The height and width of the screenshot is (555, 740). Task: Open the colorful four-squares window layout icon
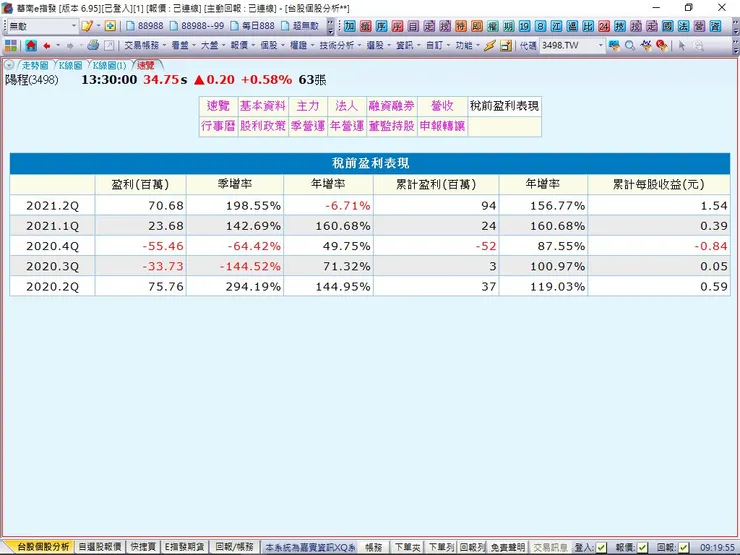click(x=11, y=45)
